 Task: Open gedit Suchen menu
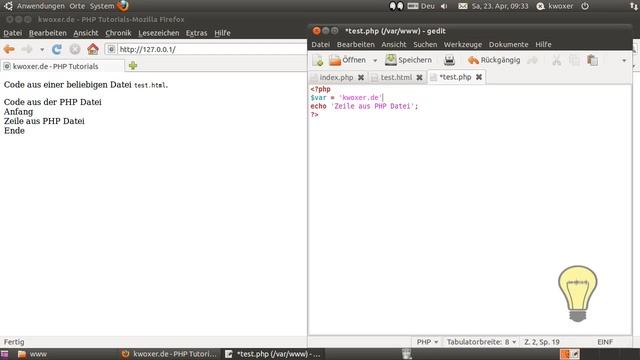tap(425, 44)
